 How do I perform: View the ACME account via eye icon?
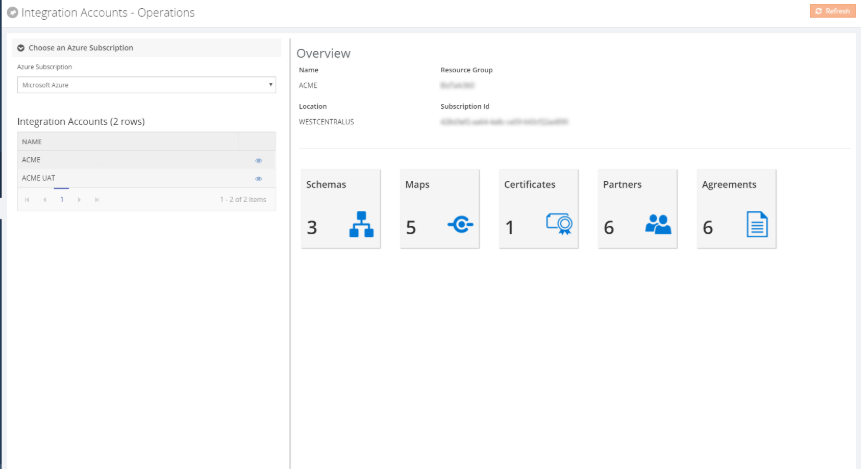coord(258,161)
